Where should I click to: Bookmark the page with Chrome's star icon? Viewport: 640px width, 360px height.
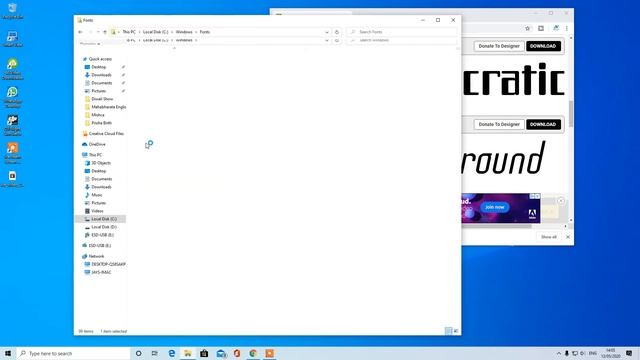(x=527, y=28)
